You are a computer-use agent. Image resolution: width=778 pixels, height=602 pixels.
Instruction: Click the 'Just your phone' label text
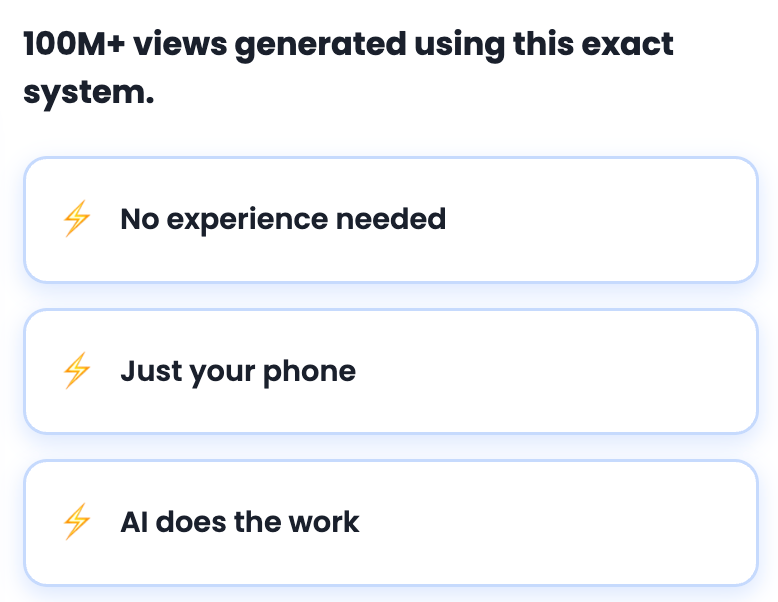[x=238, y=371]
